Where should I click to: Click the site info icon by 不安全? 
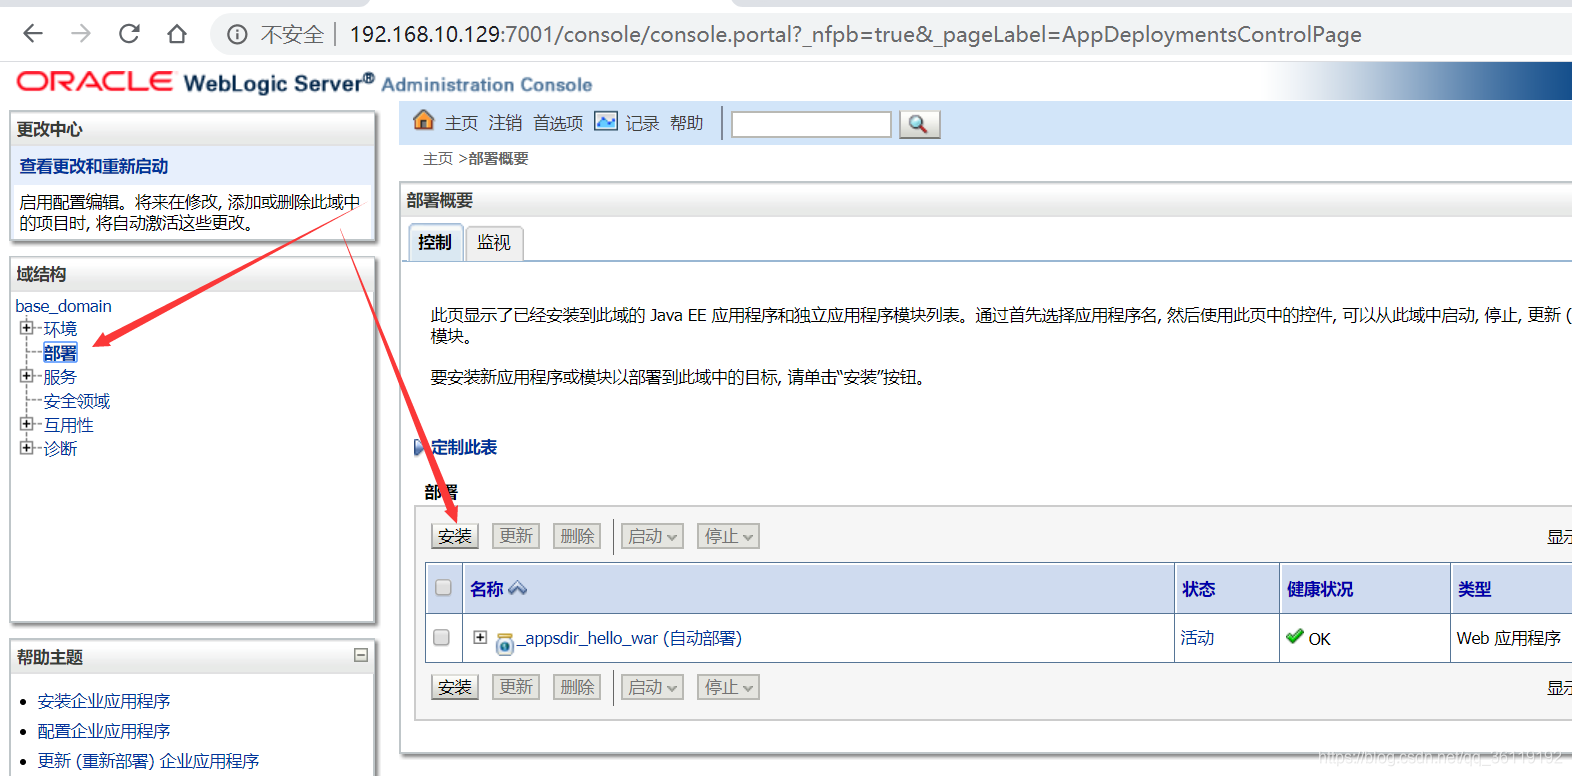point(237,35)
